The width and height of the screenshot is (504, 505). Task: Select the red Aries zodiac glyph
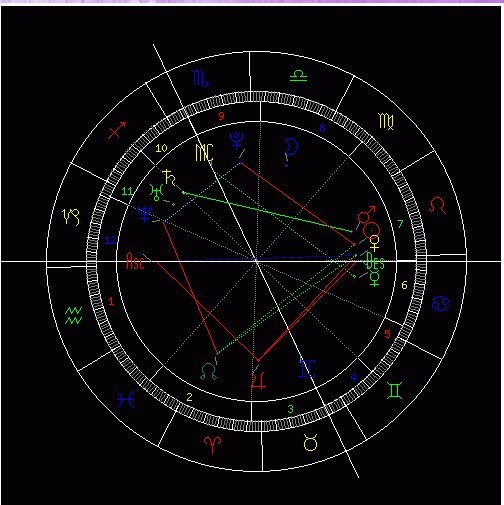212,445
